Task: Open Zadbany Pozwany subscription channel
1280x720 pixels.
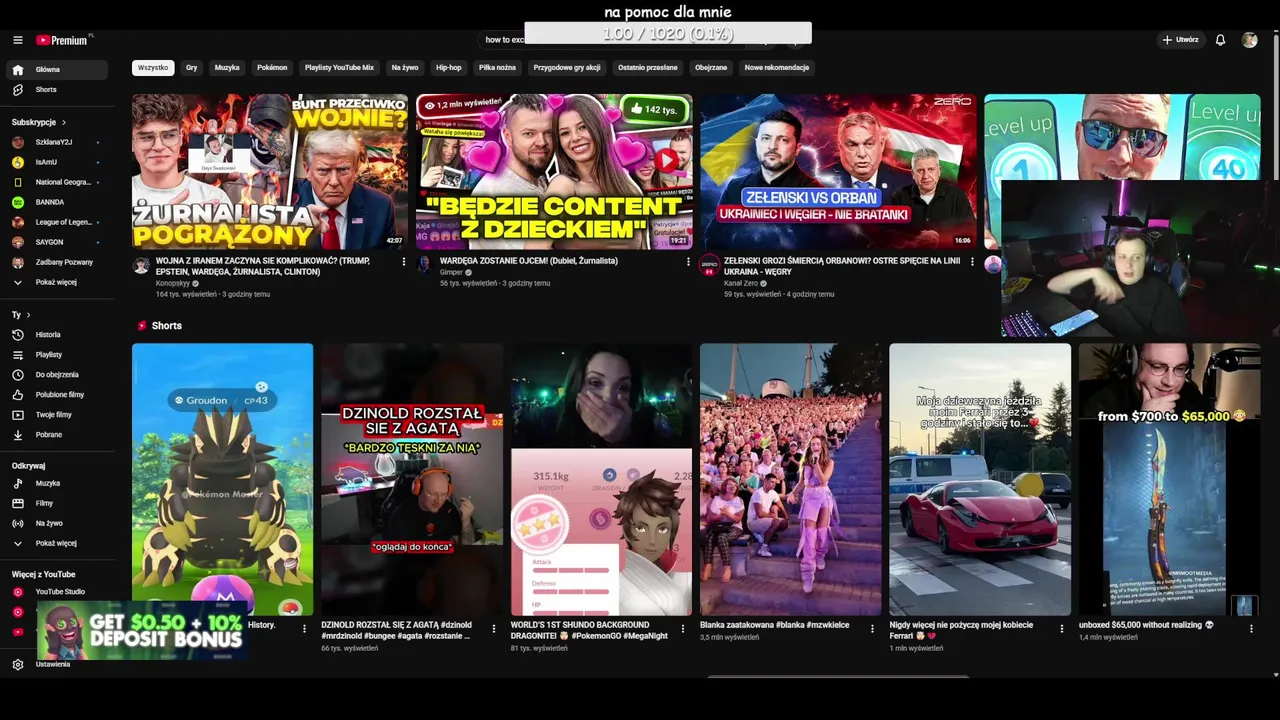Action: click(x=56, y=262)
